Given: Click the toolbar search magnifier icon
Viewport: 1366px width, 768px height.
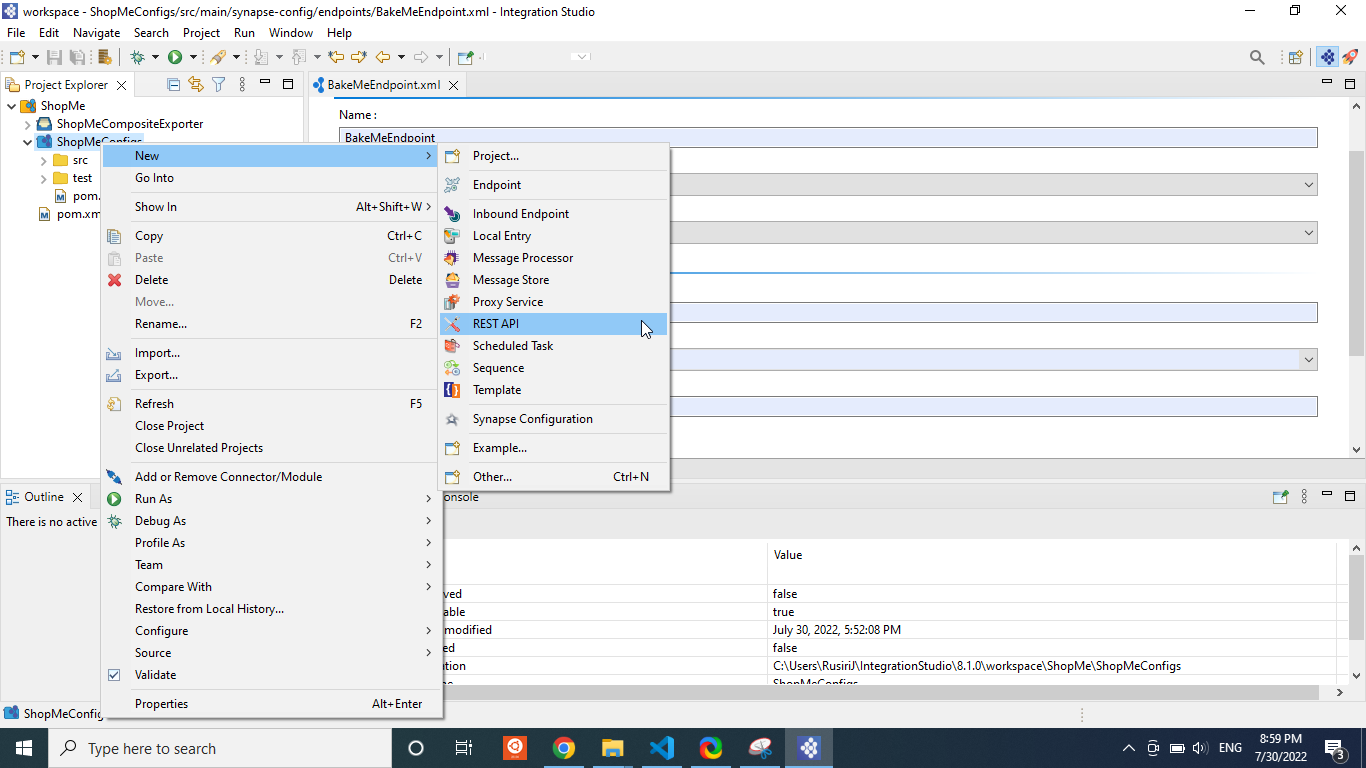Looking at the screenshot, I should pos(1258,58).
